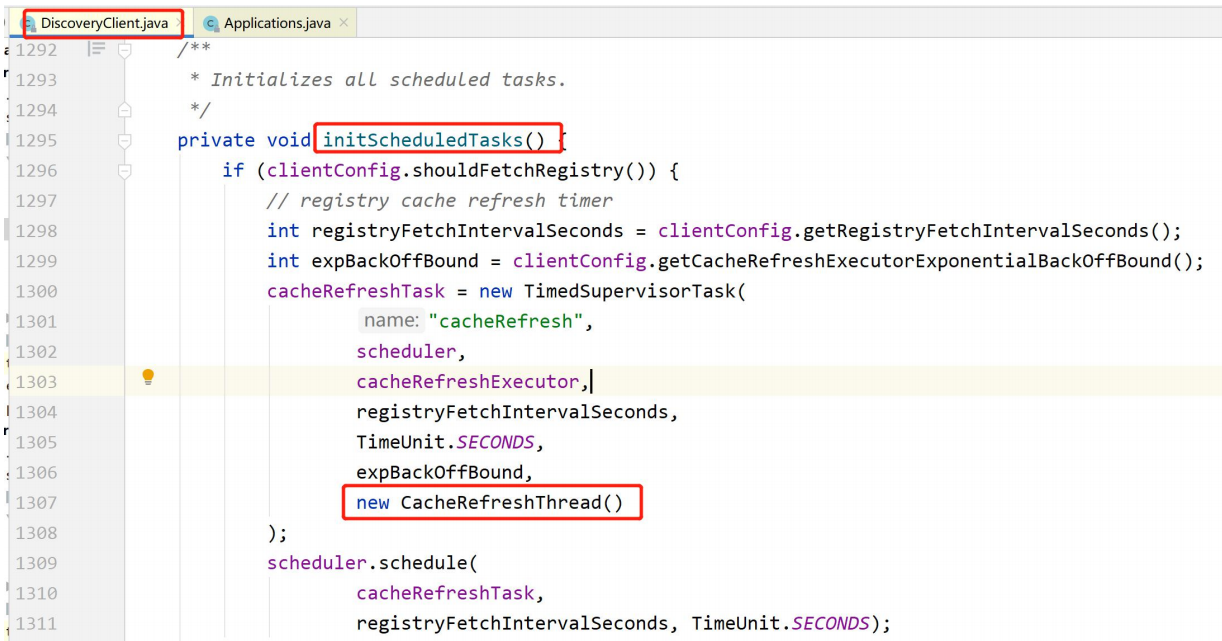Viewport: 1222px width, 641px height.
Task: Click cacheRefreshTask argument on line 1310
Action: pos(445,593)
